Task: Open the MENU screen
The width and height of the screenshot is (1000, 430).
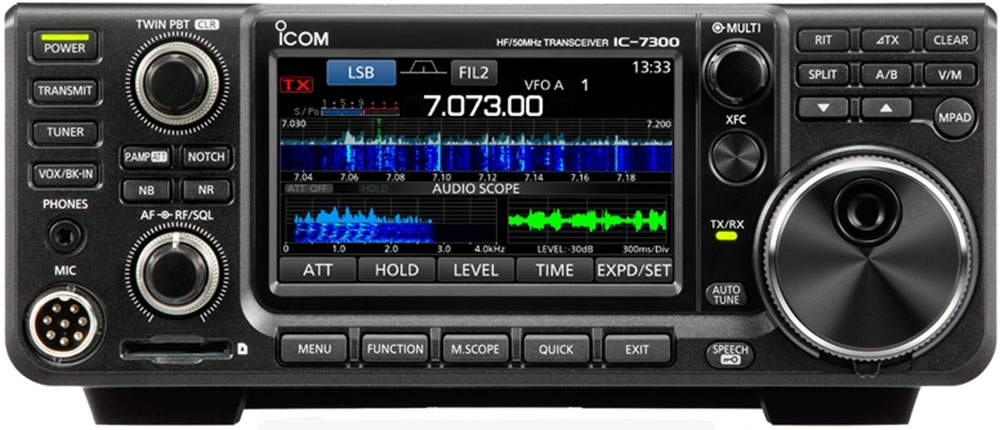Action: click(313, 349)
